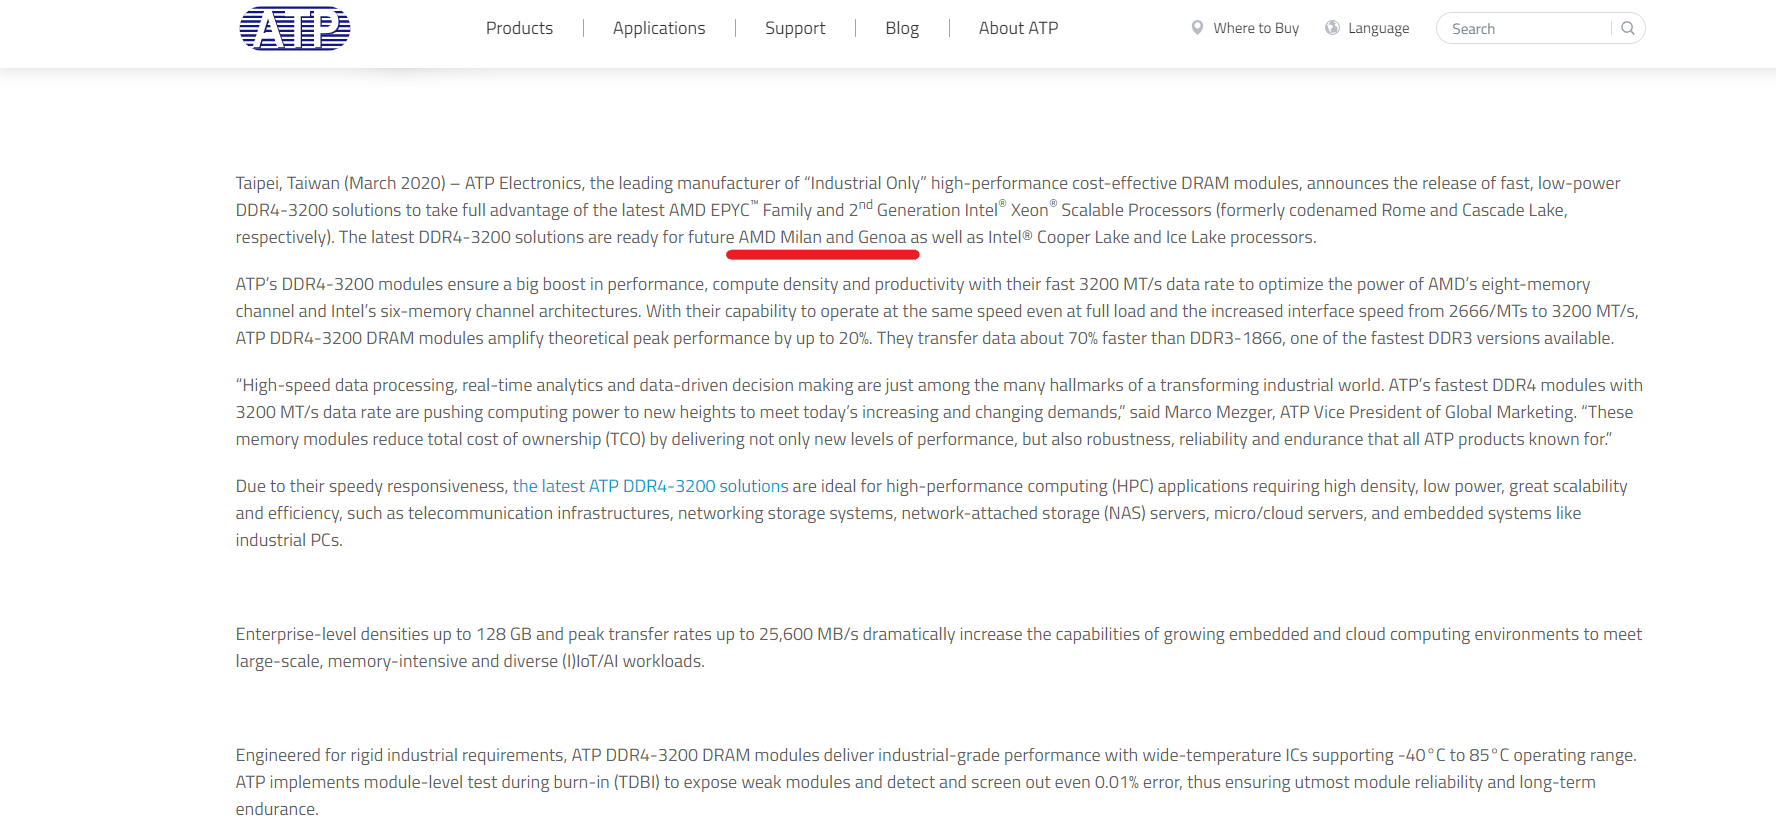Viewport: 1776px width, 823px height.
Task: Open the Support menu
Action: pyautogui.click(x=795, y=28)
